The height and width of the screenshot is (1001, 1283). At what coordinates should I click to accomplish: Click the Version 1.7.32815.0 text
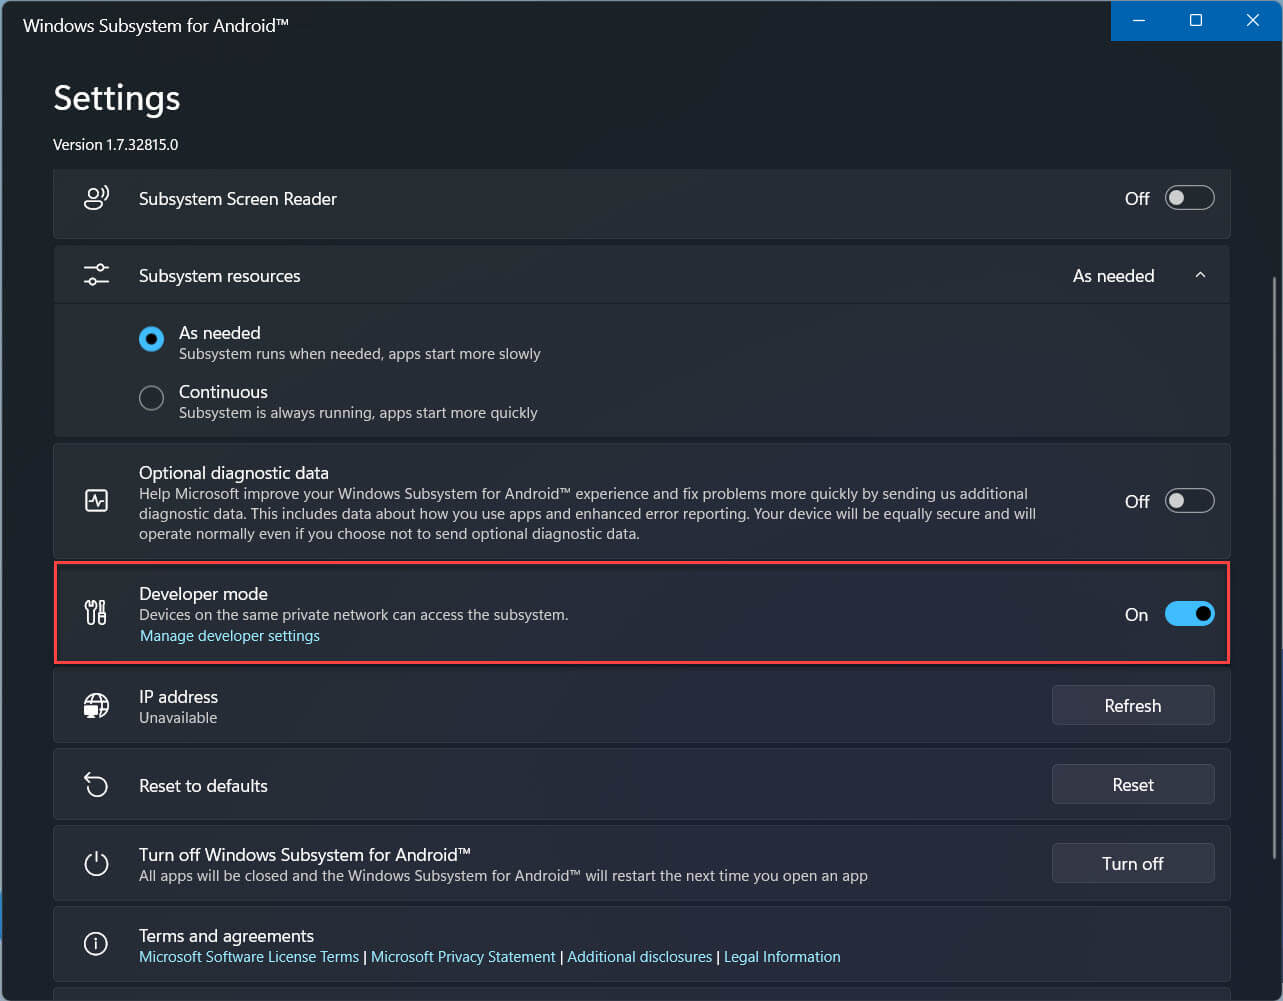click(116, 145)
